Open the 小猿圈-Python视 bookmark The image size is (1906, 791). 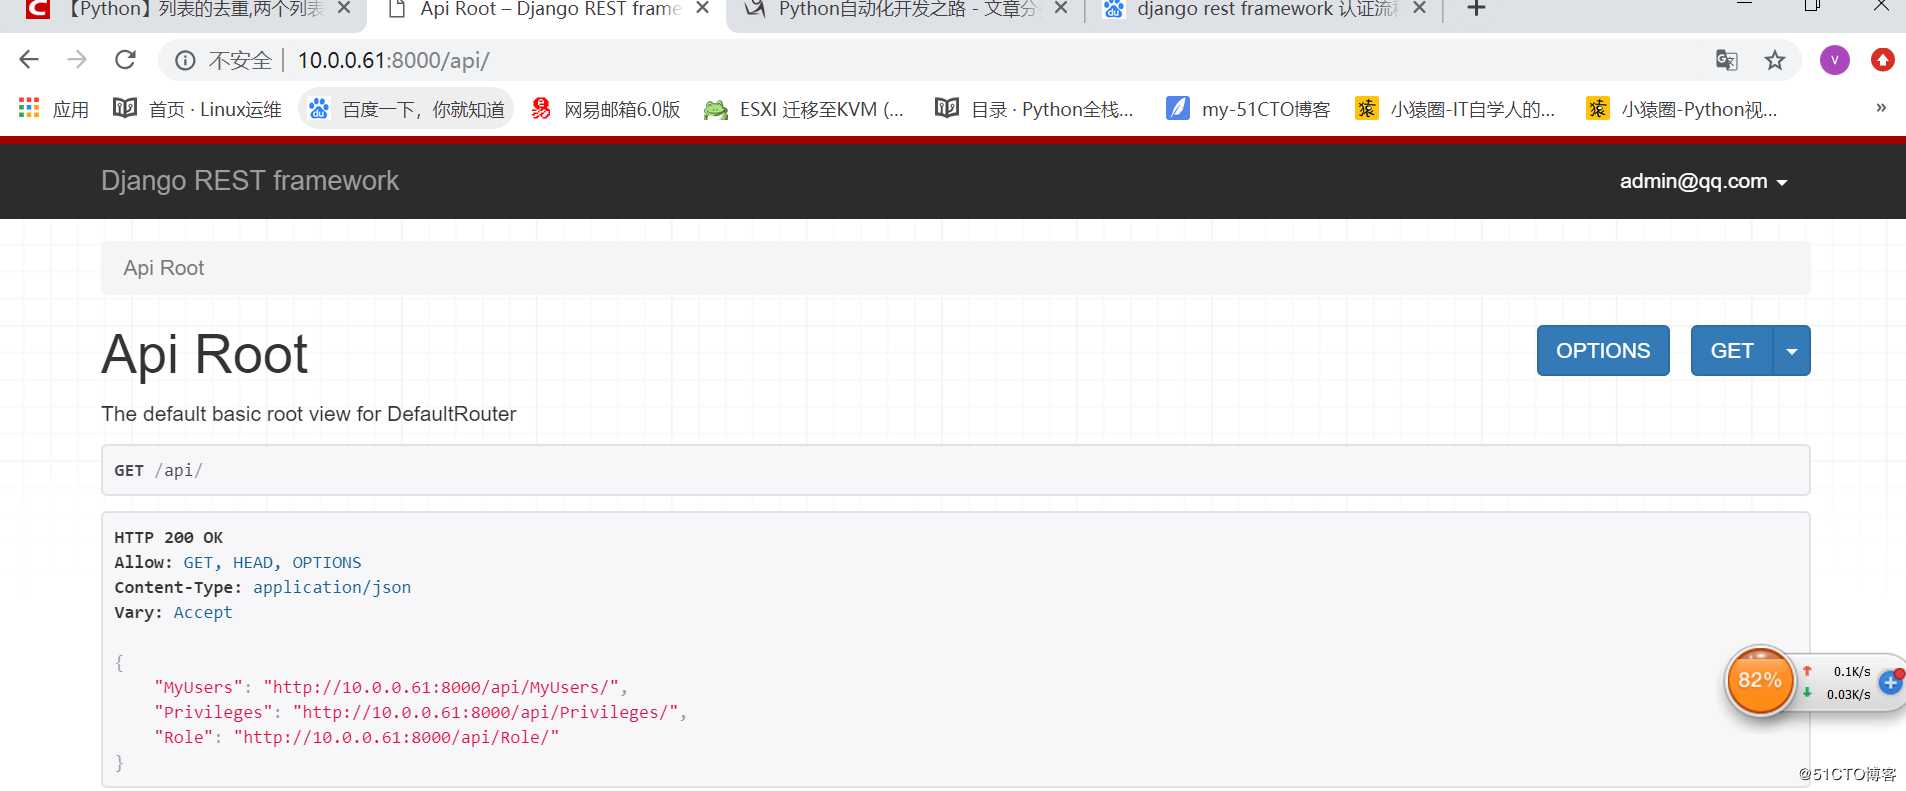(1682, 109)
